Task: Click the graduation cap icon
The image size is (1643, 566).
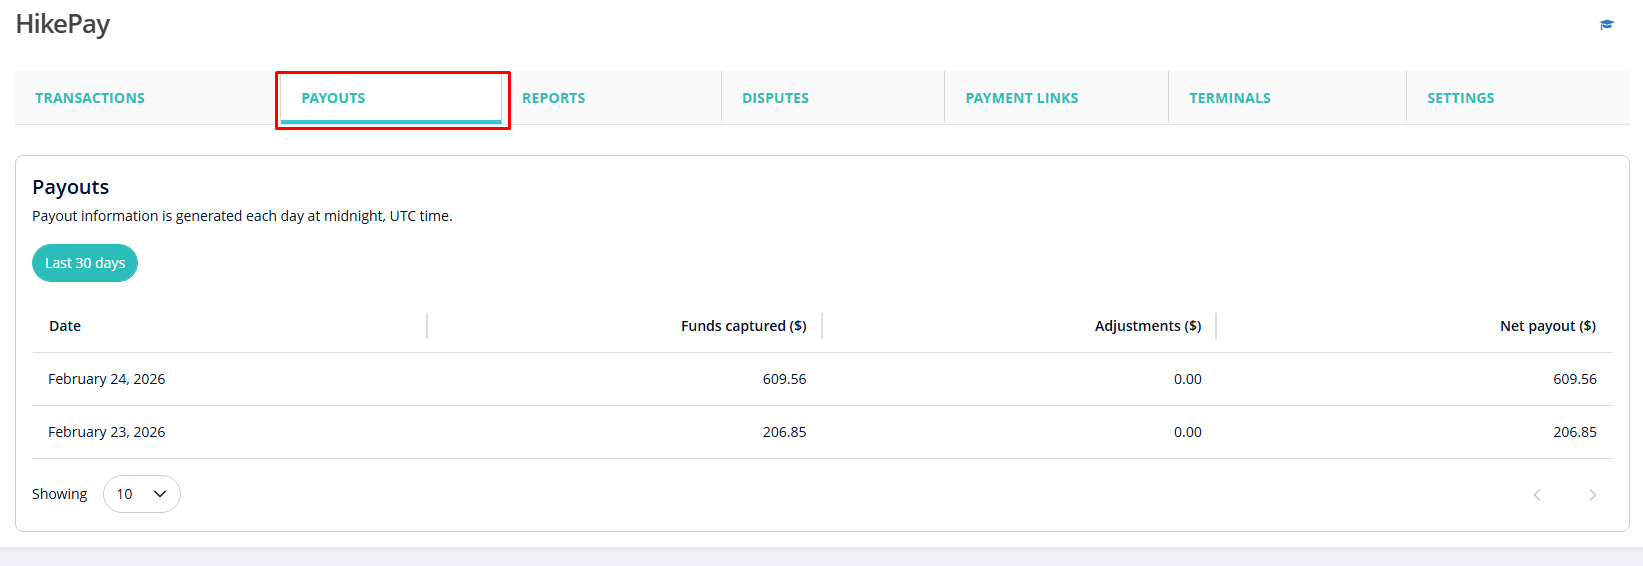Action: 1607,25
